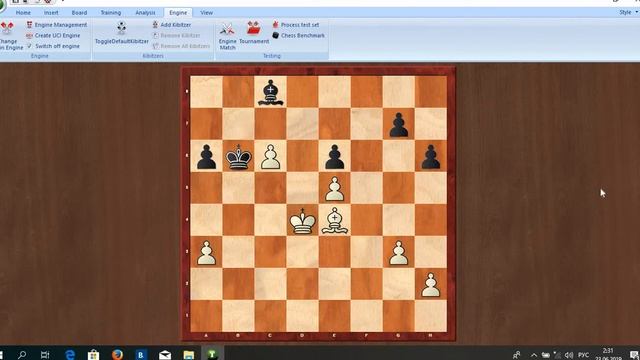Screen dimensions: 640x360
Task: Click the chess app taskbar icon
Action: (212, 354)
